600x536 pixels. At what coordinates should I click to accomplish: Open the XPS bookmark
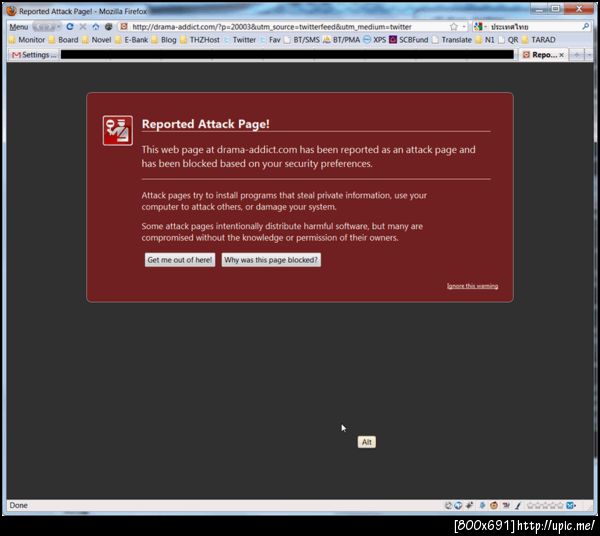coord(375,39)
